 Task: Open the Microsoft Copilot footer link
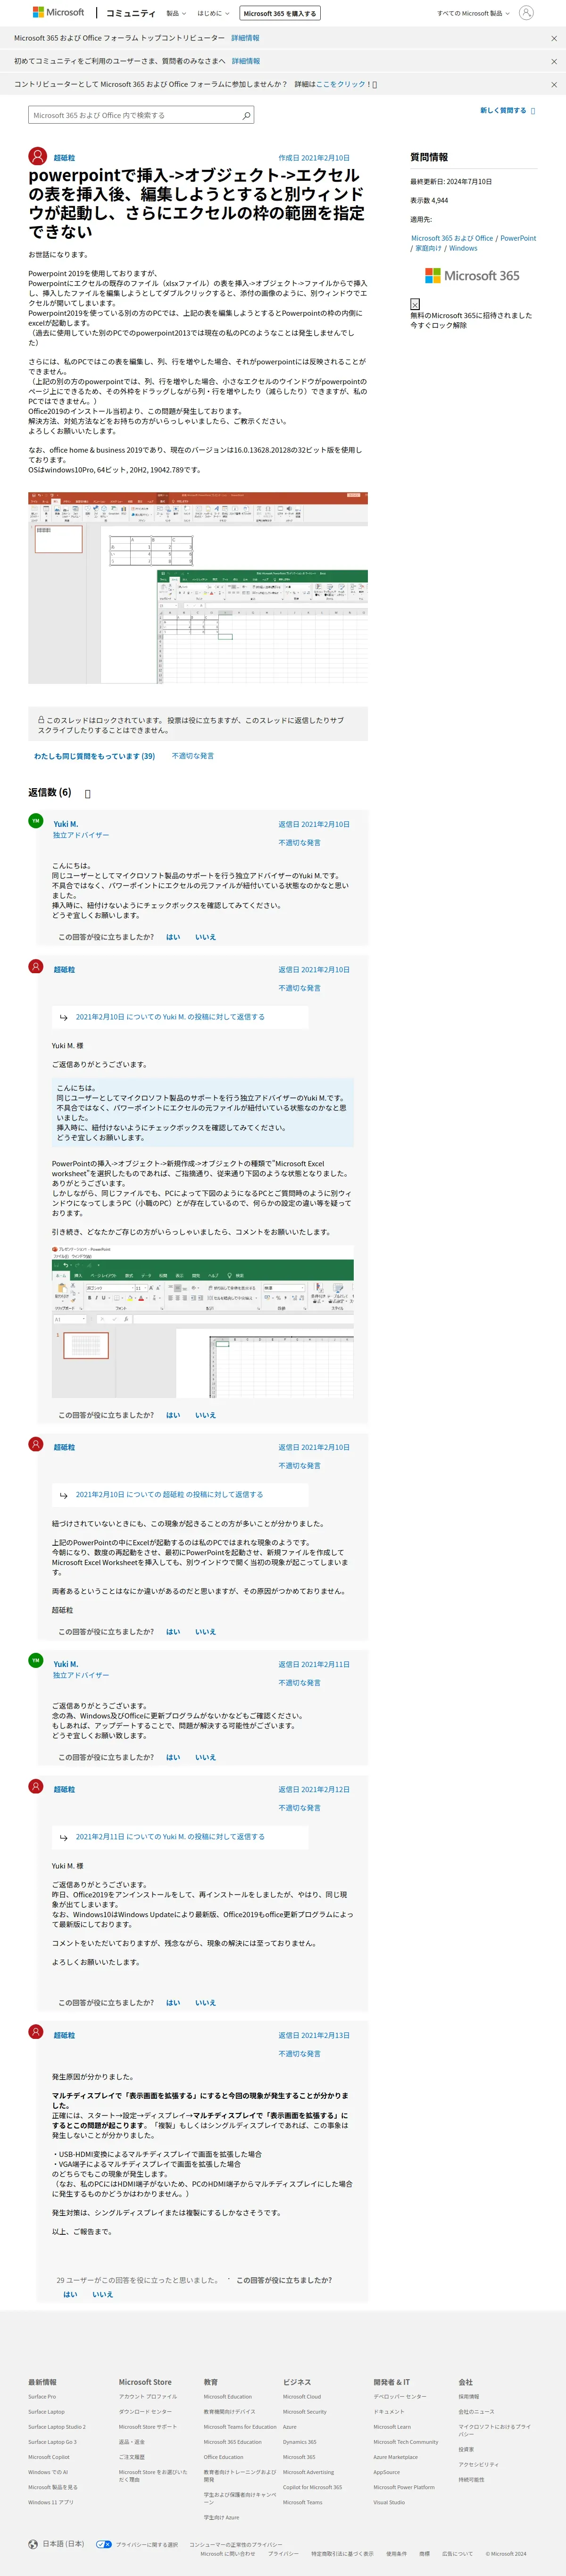point(49,2456)
